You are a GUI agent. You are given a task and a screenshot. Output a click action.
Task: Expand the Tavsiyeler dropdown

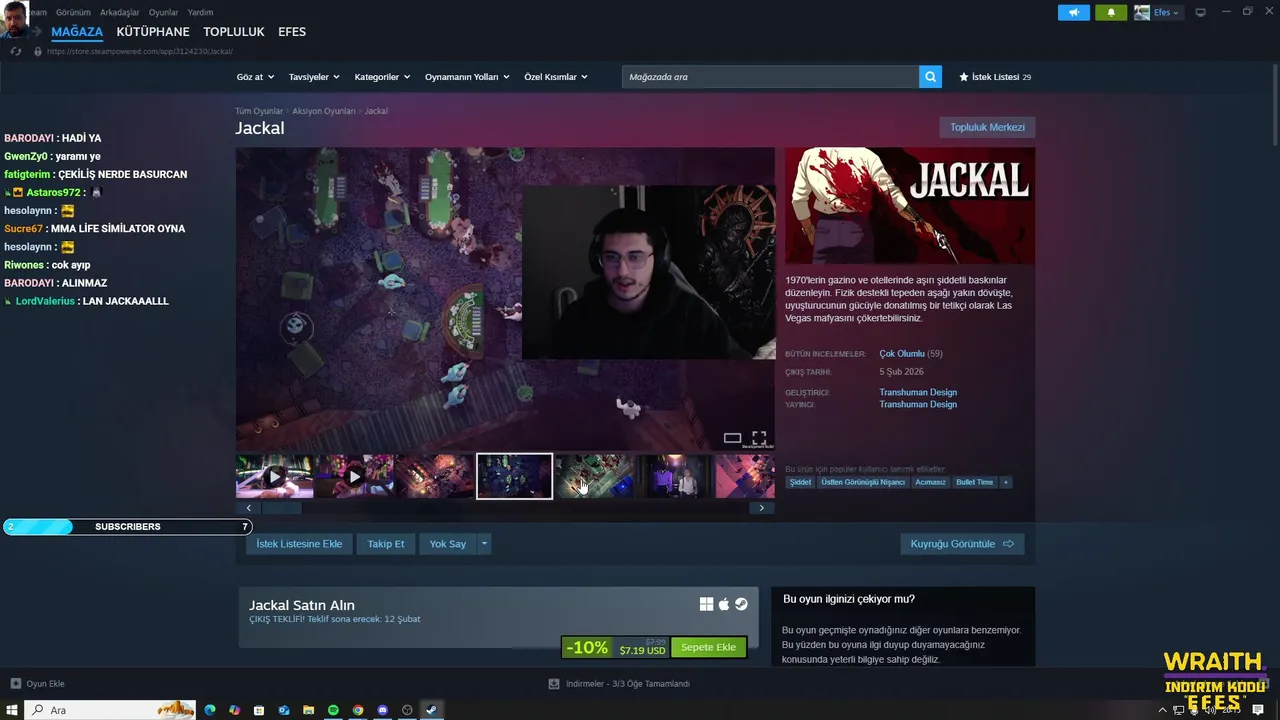click(x=314, y=77)
